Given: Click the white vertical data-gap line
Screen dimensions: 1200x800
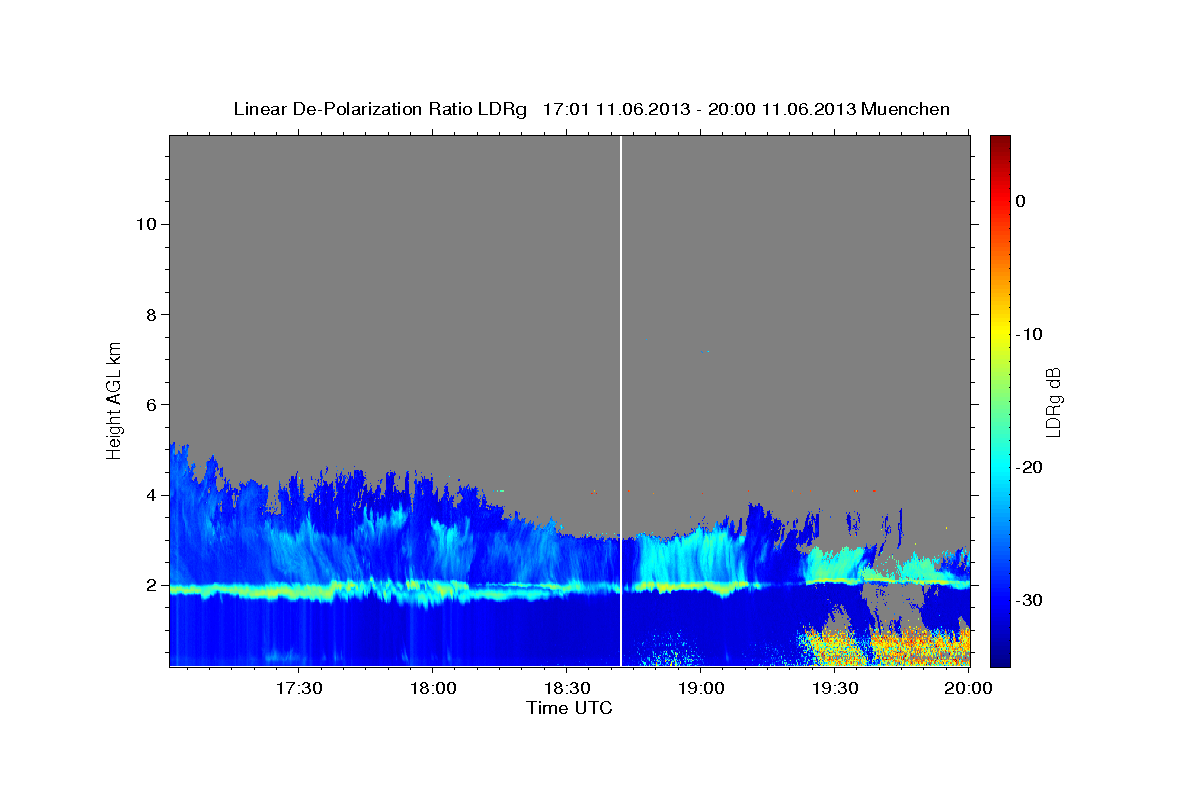Looking at the screenshot, I should (621, 400).
